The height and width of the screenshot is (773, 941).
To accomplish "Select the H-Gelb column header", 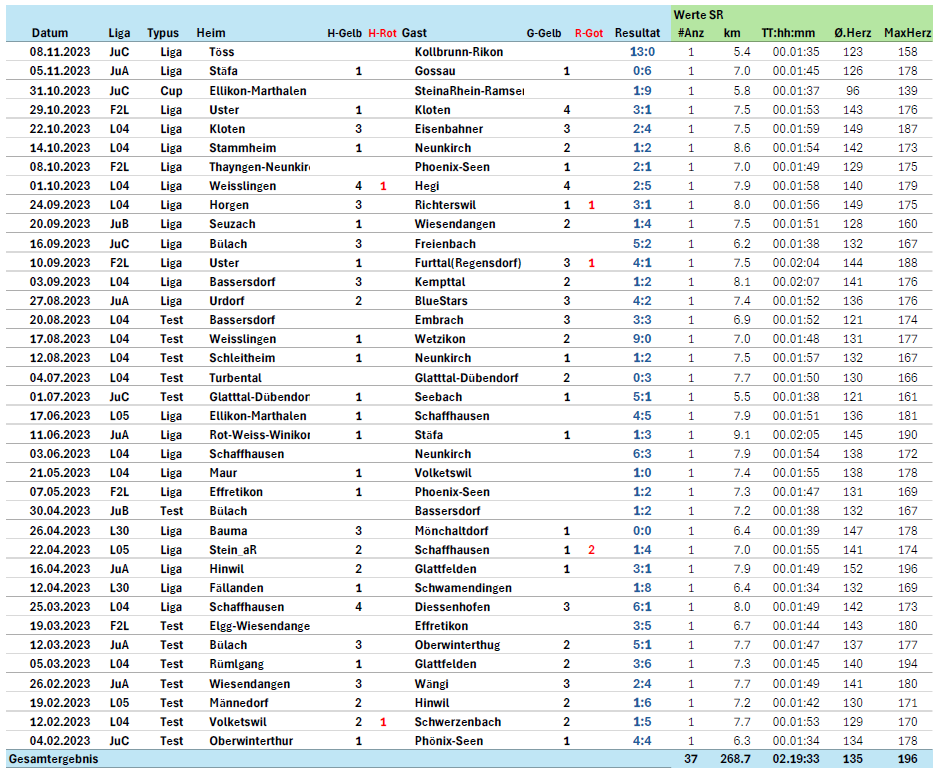I will tap(344, 33).
